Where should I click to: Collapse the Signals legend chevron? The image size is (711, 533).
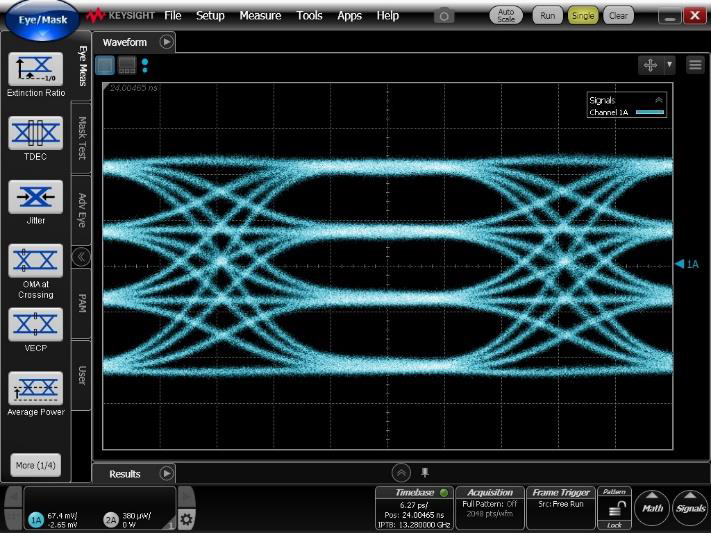click(658, 100)
